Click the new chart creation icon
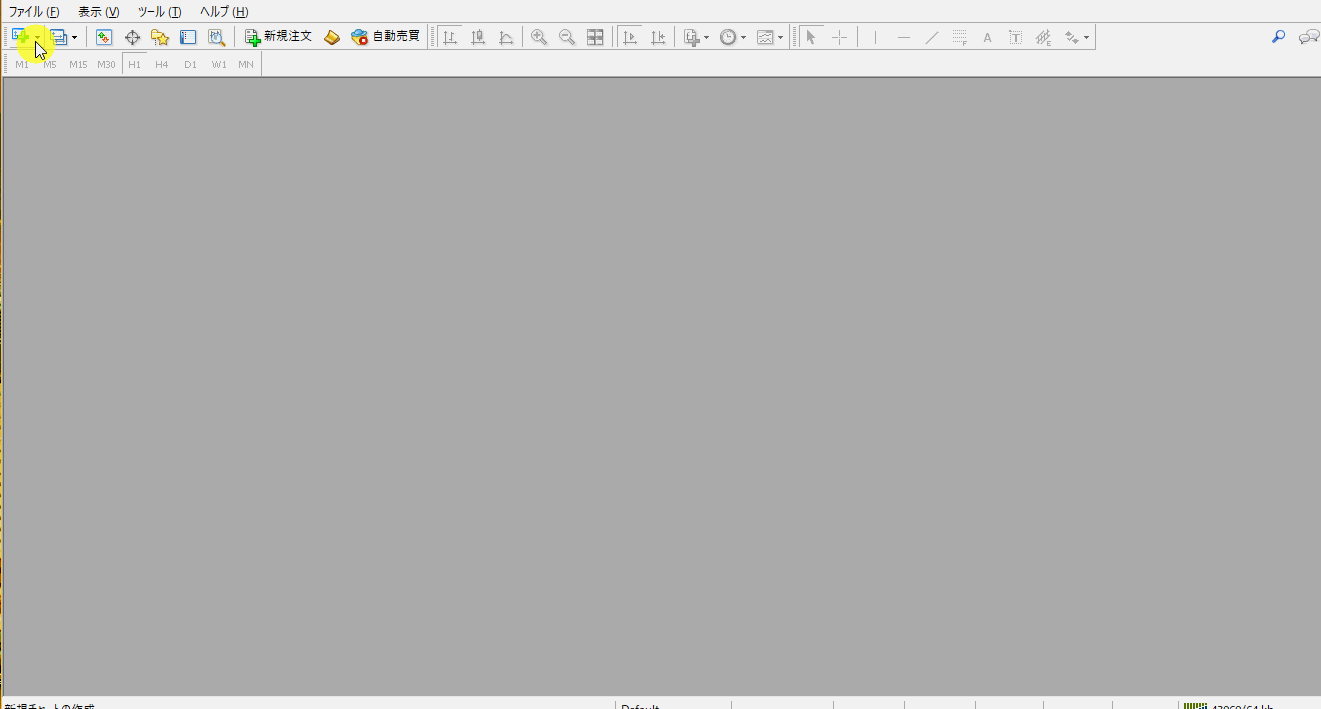1321x709 pixels. click(x=20, y=37)
